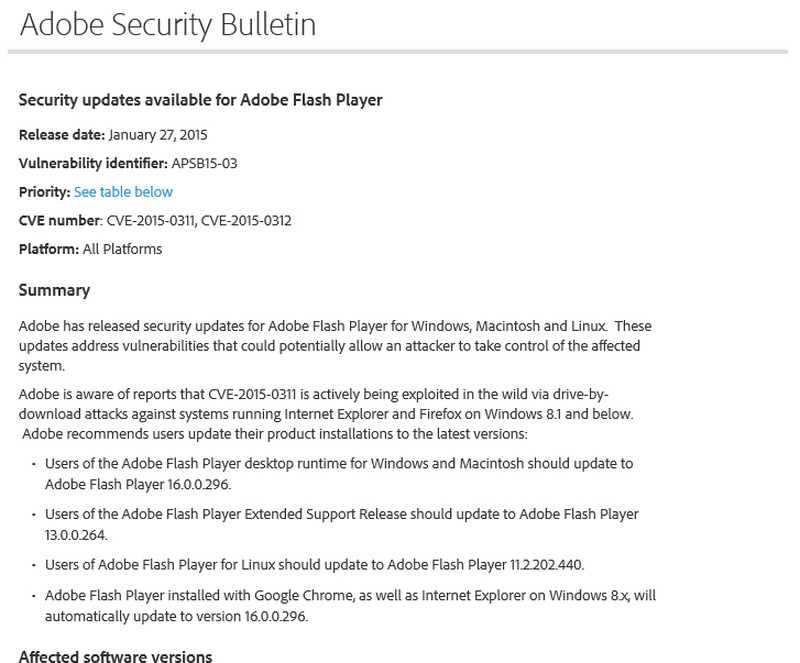
Task: Click the CVE-2015-0312 number text
Action: point(246,220)
